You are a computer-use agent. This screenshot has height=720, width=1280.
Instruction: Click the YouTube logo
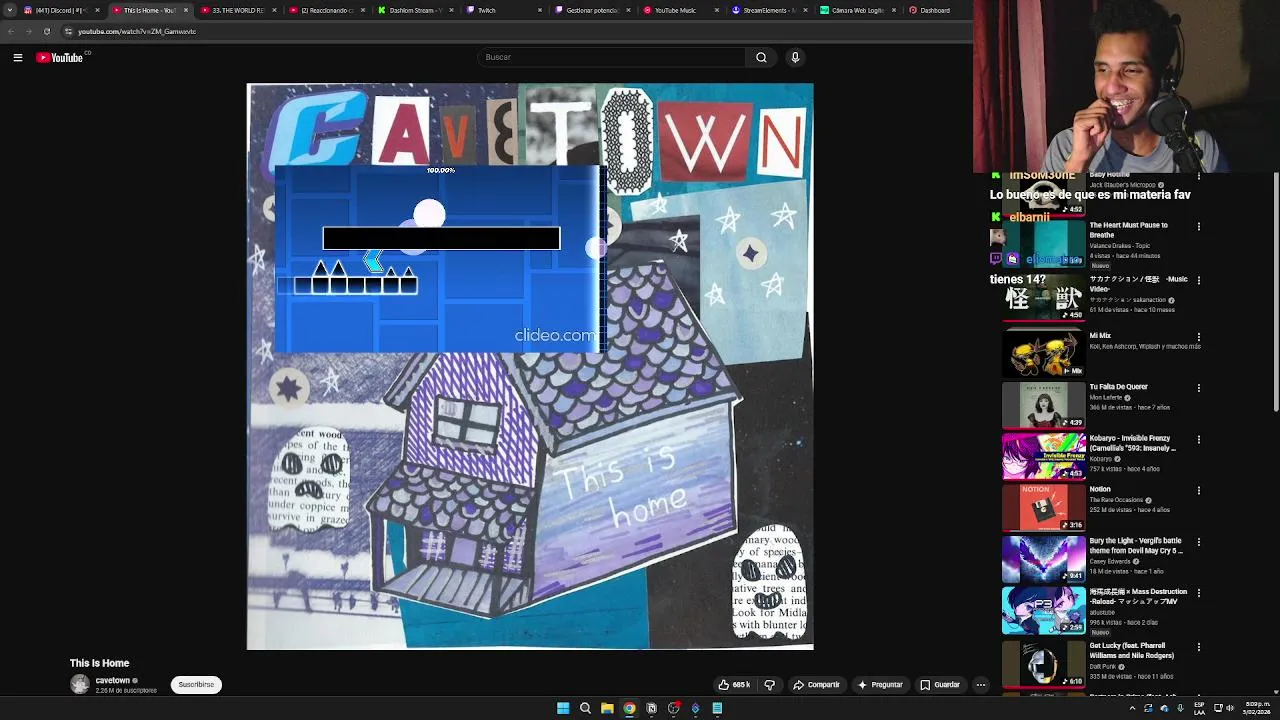pyautogui.click(x=60, y=58)
